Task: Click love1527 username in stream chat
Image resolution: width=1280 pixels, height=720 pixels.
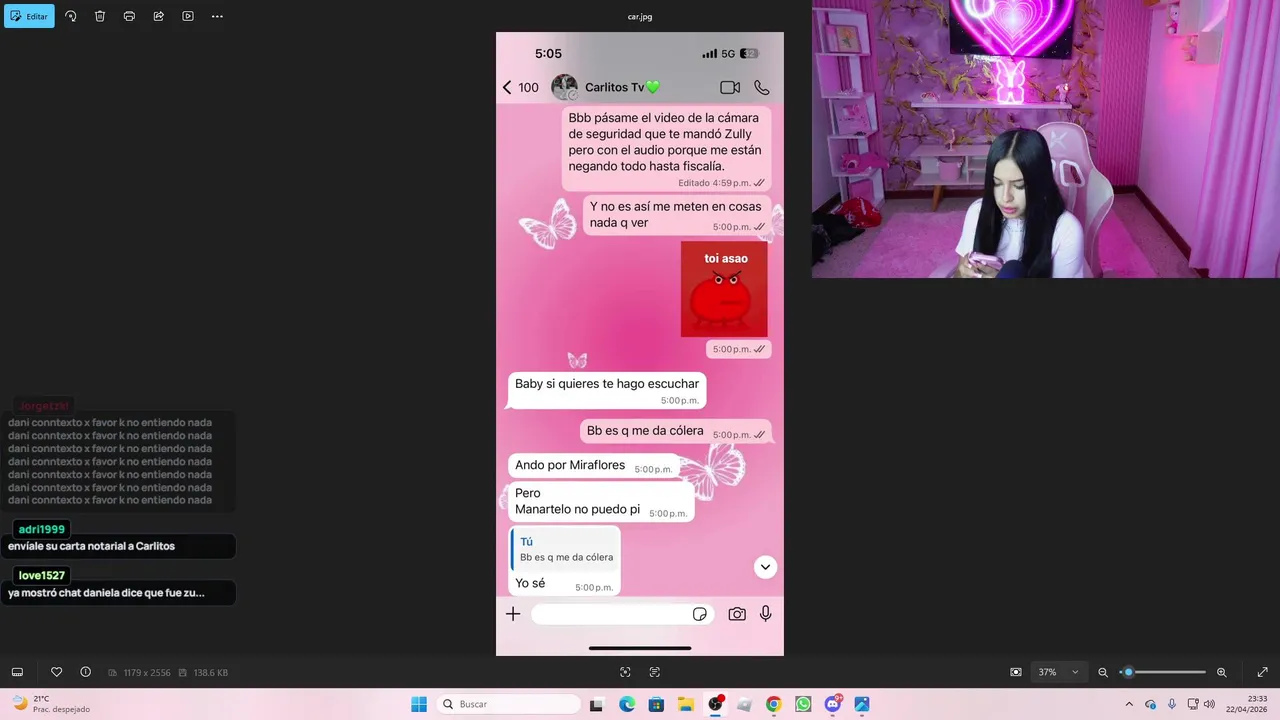Action: (41, 575)
